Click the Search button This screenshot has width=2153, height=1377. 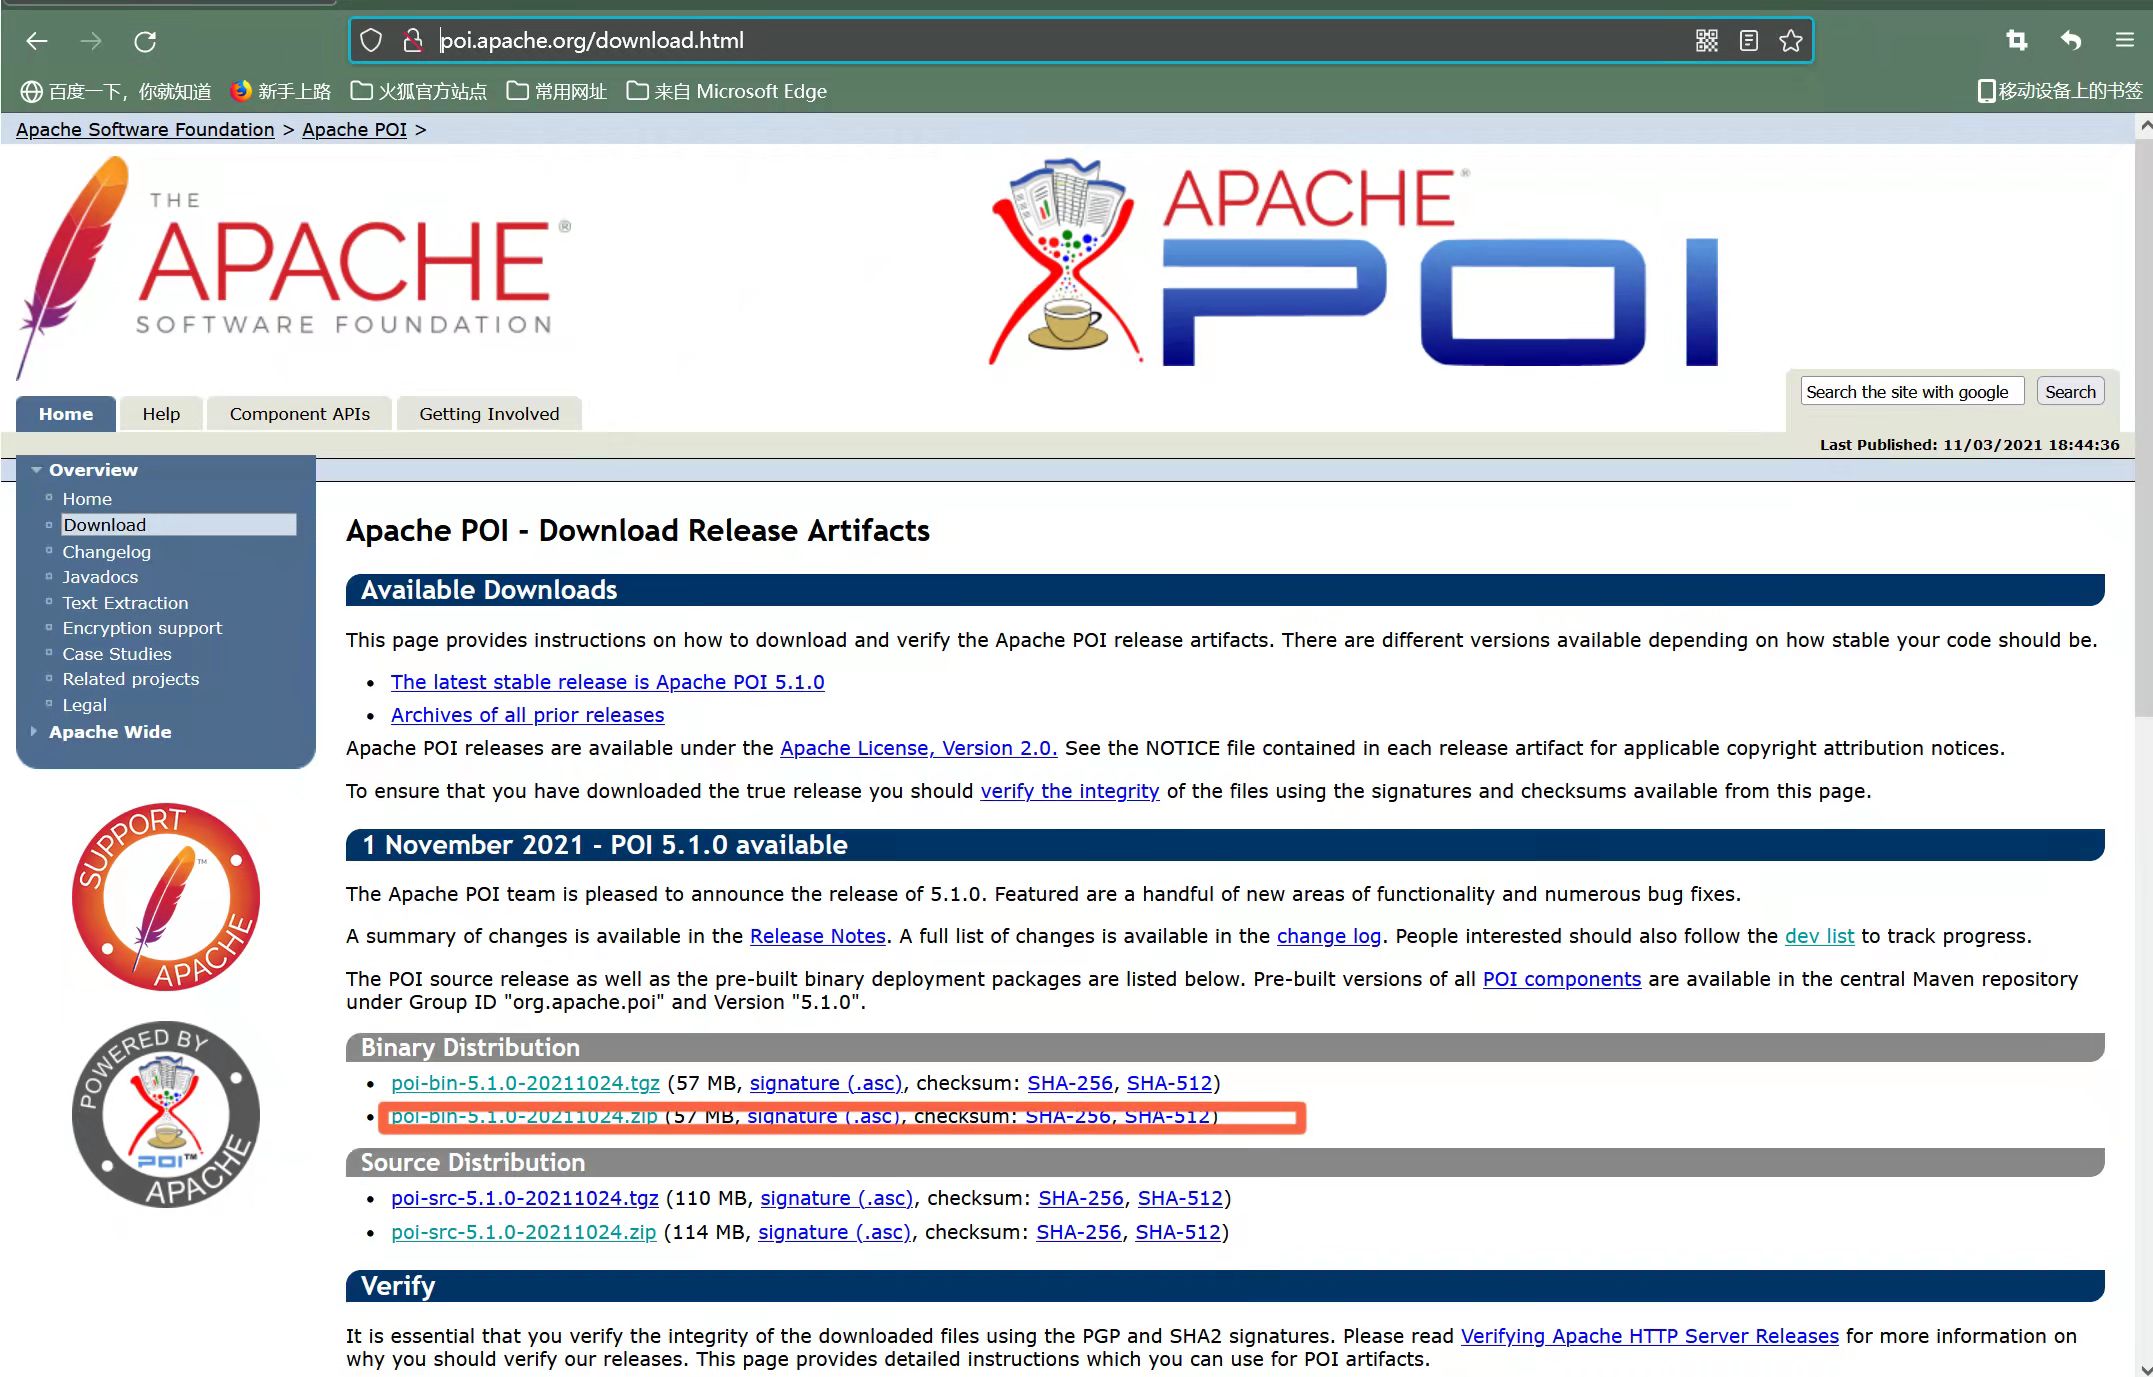[x=2070, y=392]
